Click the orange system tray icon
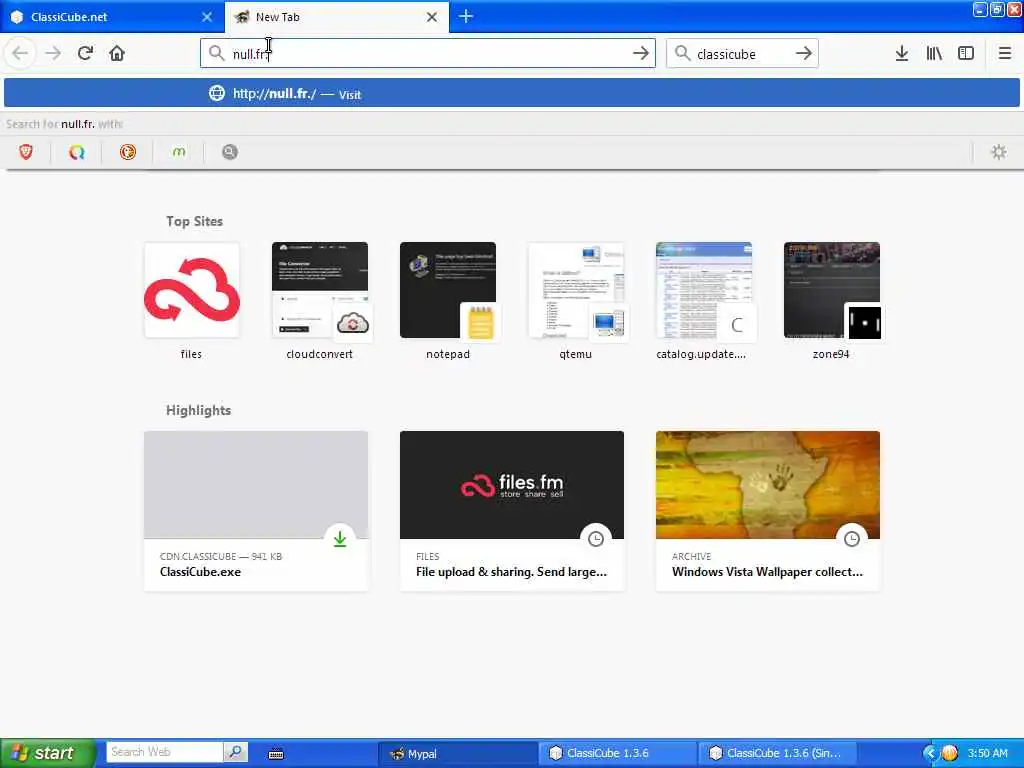The image size is (1024, 768). coord(950,753)
